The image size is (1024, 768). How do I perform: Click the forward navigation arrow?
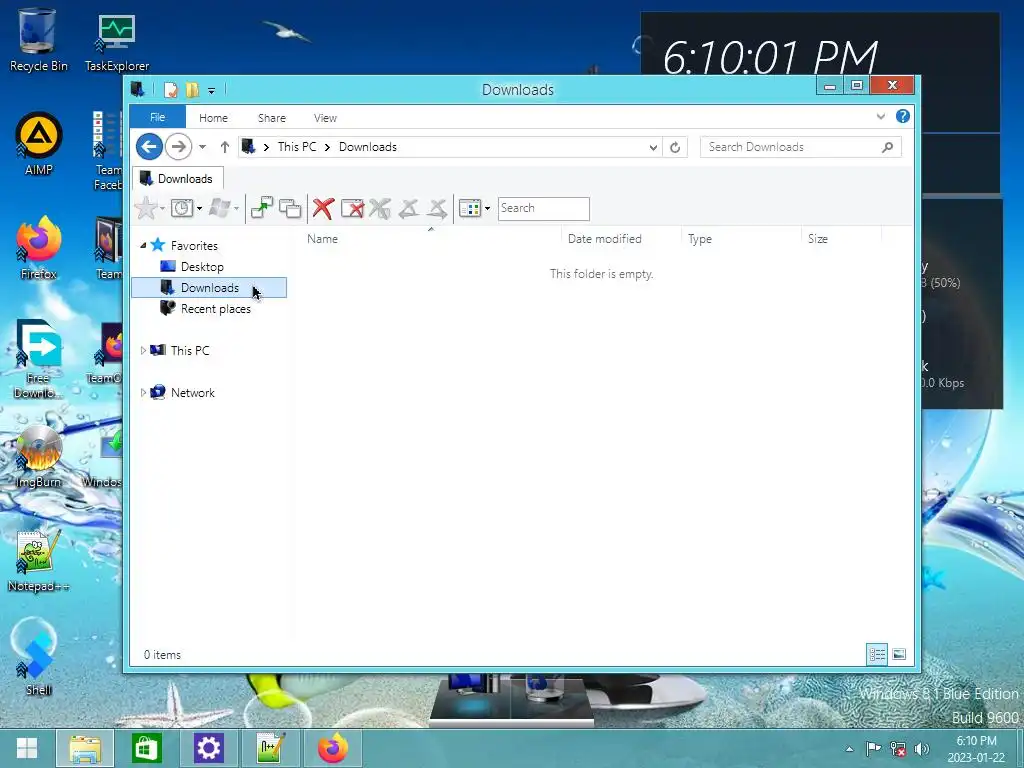pyautogui.click(x=178, y=147)
